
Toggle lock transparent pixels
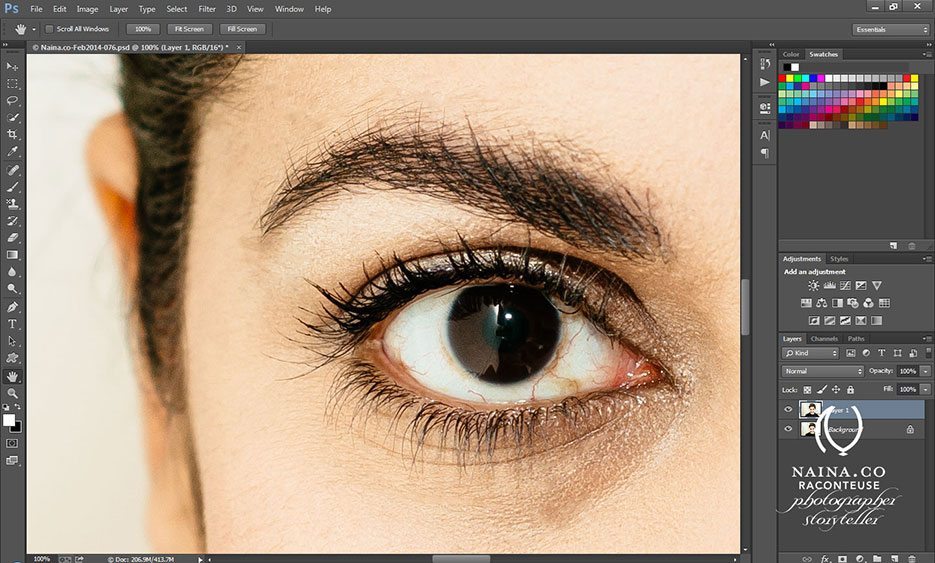coord(807,389)
